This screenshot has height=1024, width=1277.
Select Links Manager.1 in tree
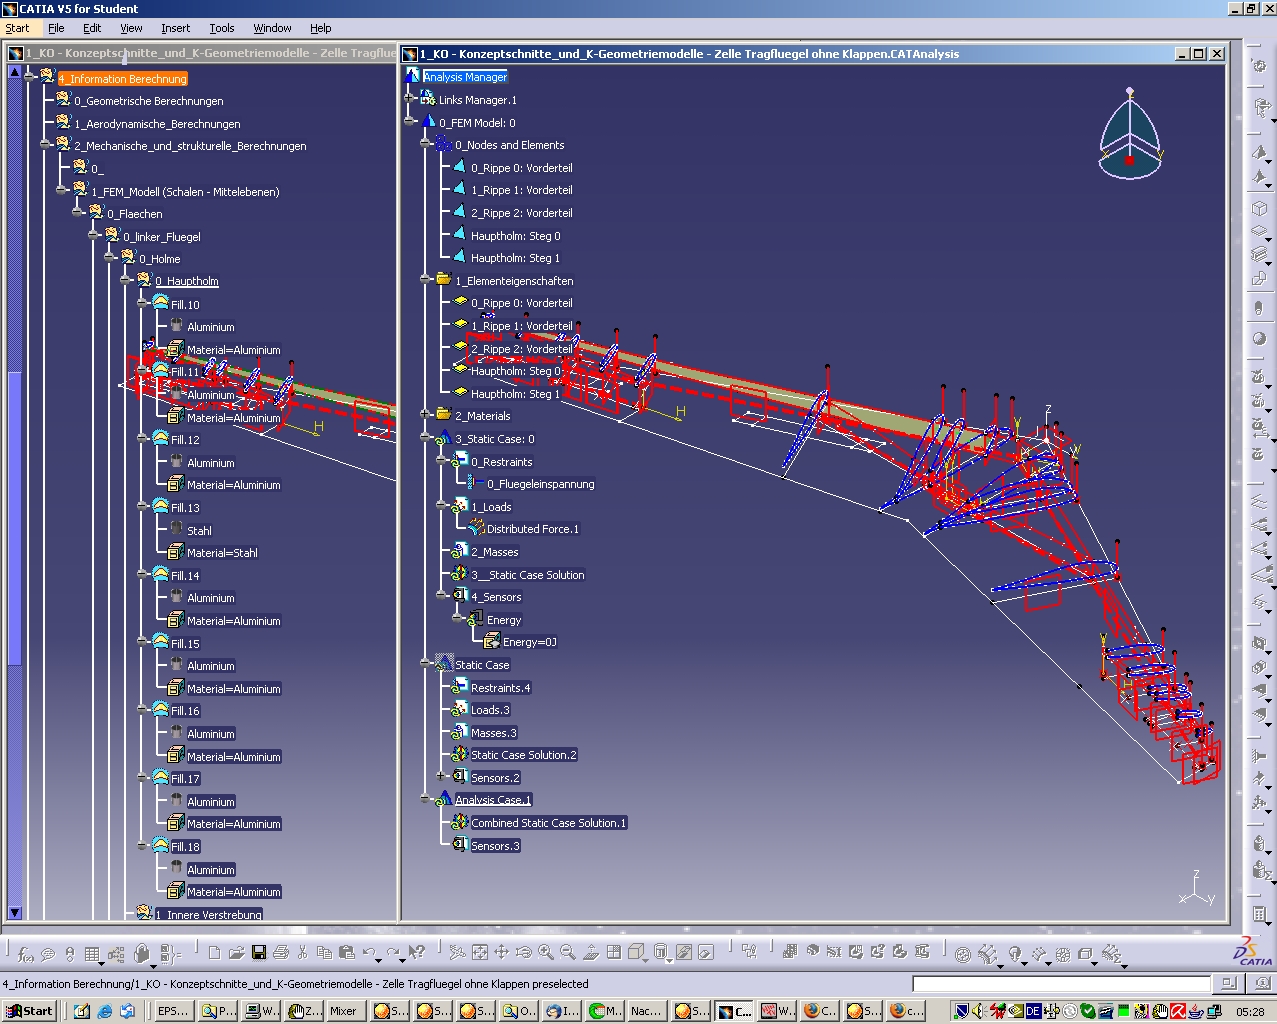(478, 100)
